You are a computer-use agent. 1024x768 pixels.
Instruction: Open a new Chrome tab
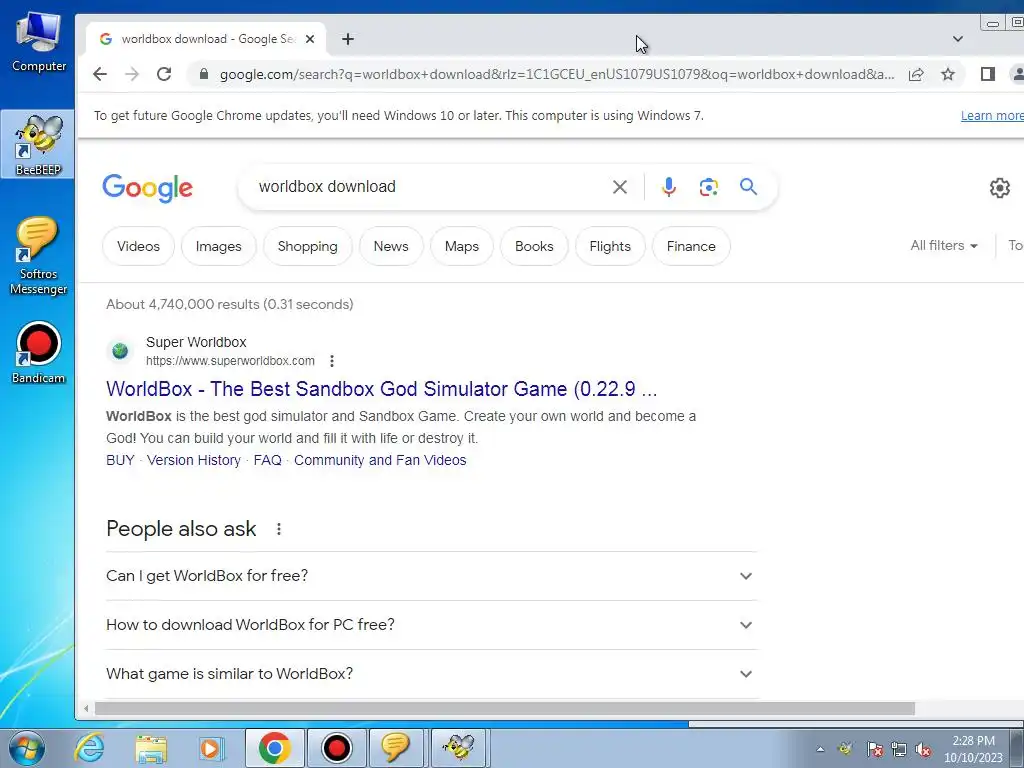pos(348,39)
